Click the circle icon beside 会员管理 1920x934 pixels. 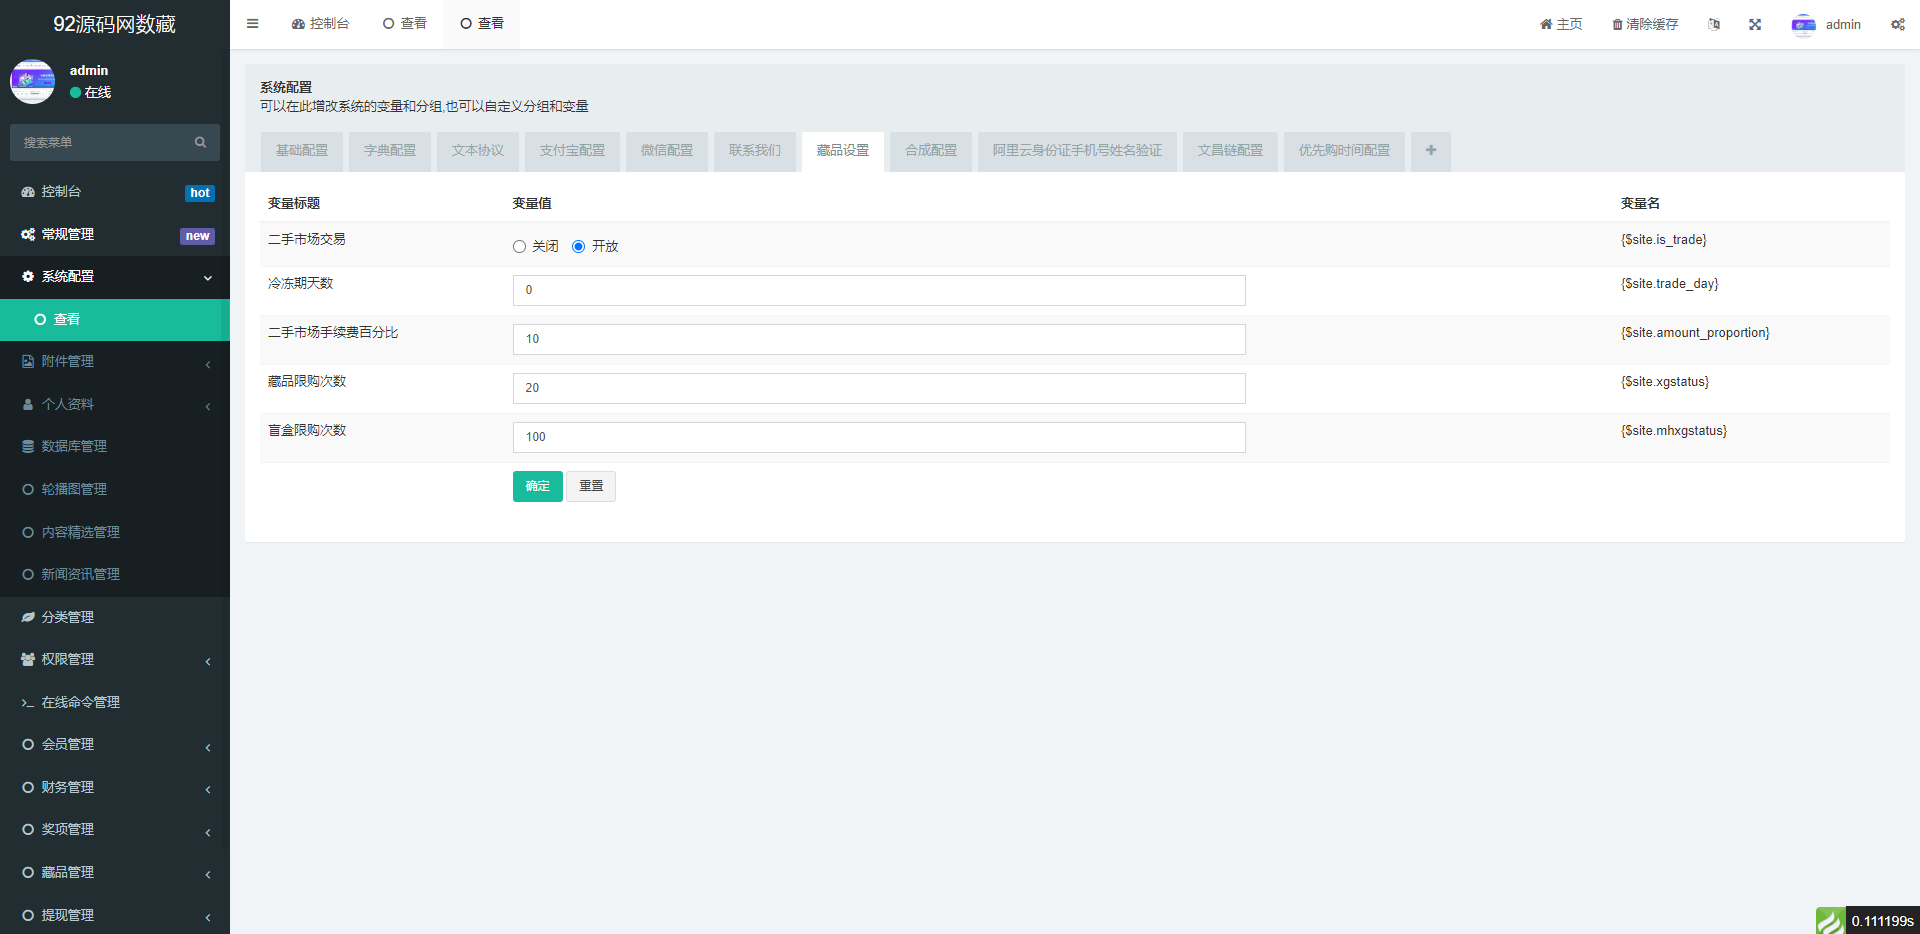click(x=28, y=745)
